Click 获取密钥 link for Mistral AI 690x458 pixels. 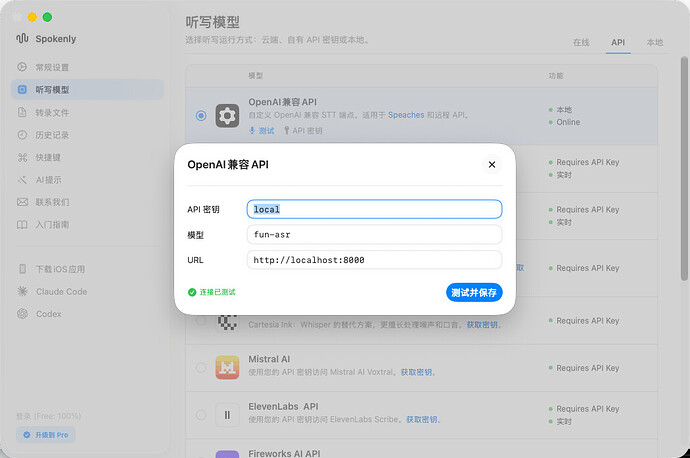pyautogui.click(x=416, y=372)
